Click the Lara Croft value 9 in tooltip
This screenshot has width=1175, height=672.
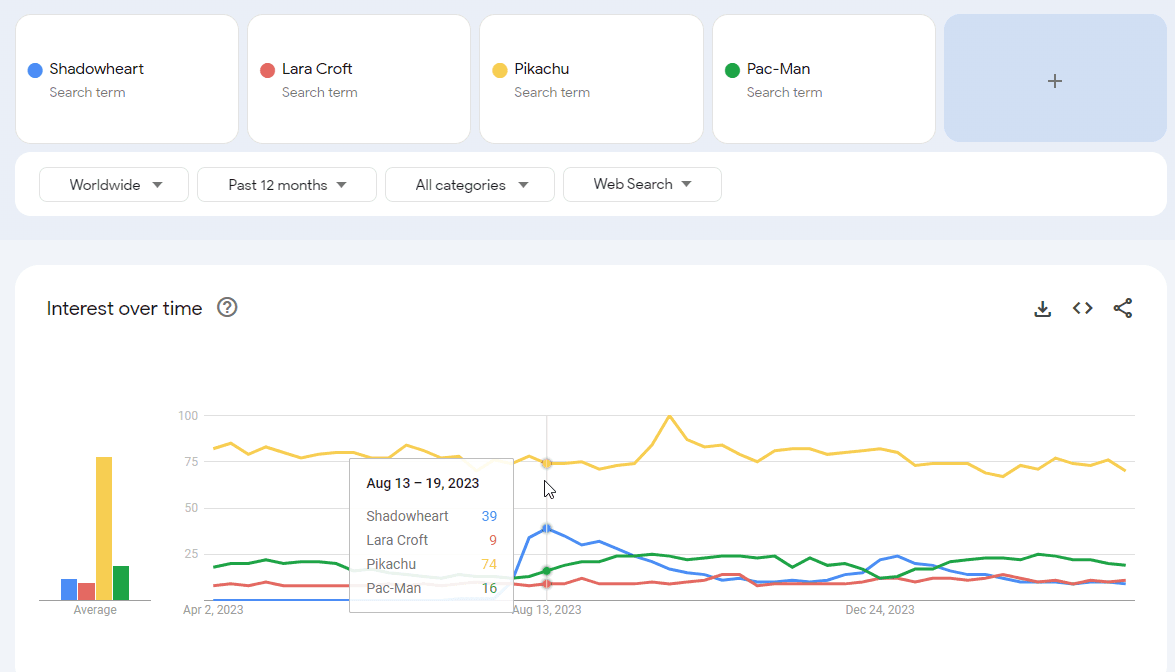493,540
